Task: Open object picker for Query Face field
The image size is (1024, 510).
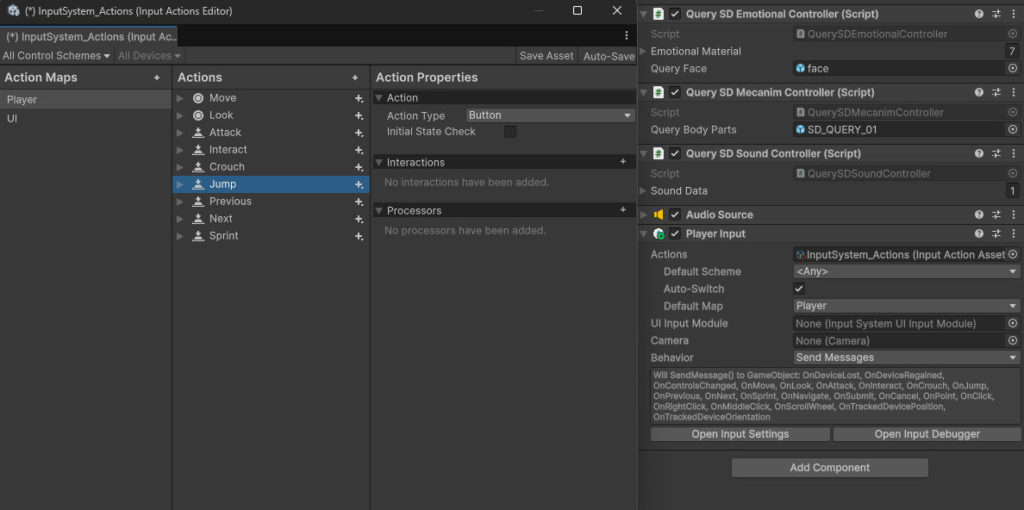Action: click(1012, 69)
